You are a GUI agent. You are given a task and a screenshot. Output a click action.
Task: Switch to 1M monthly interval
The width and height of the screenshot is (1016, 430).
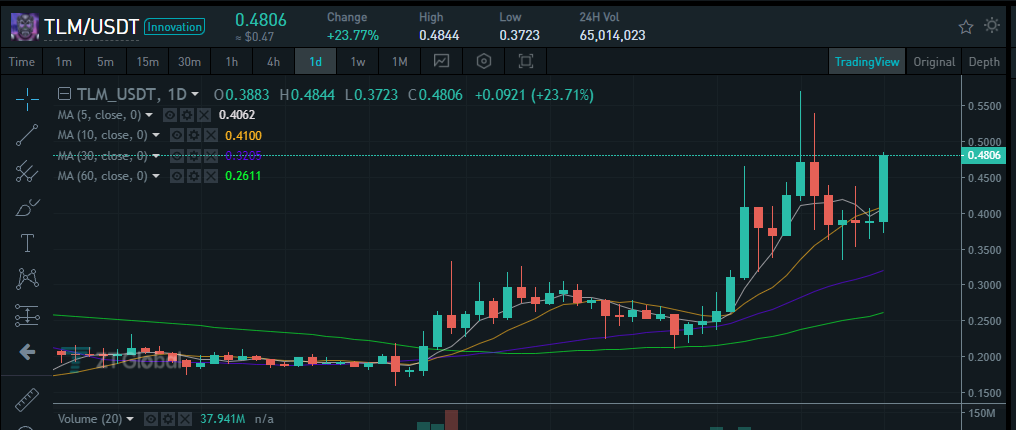click(400, 62)
